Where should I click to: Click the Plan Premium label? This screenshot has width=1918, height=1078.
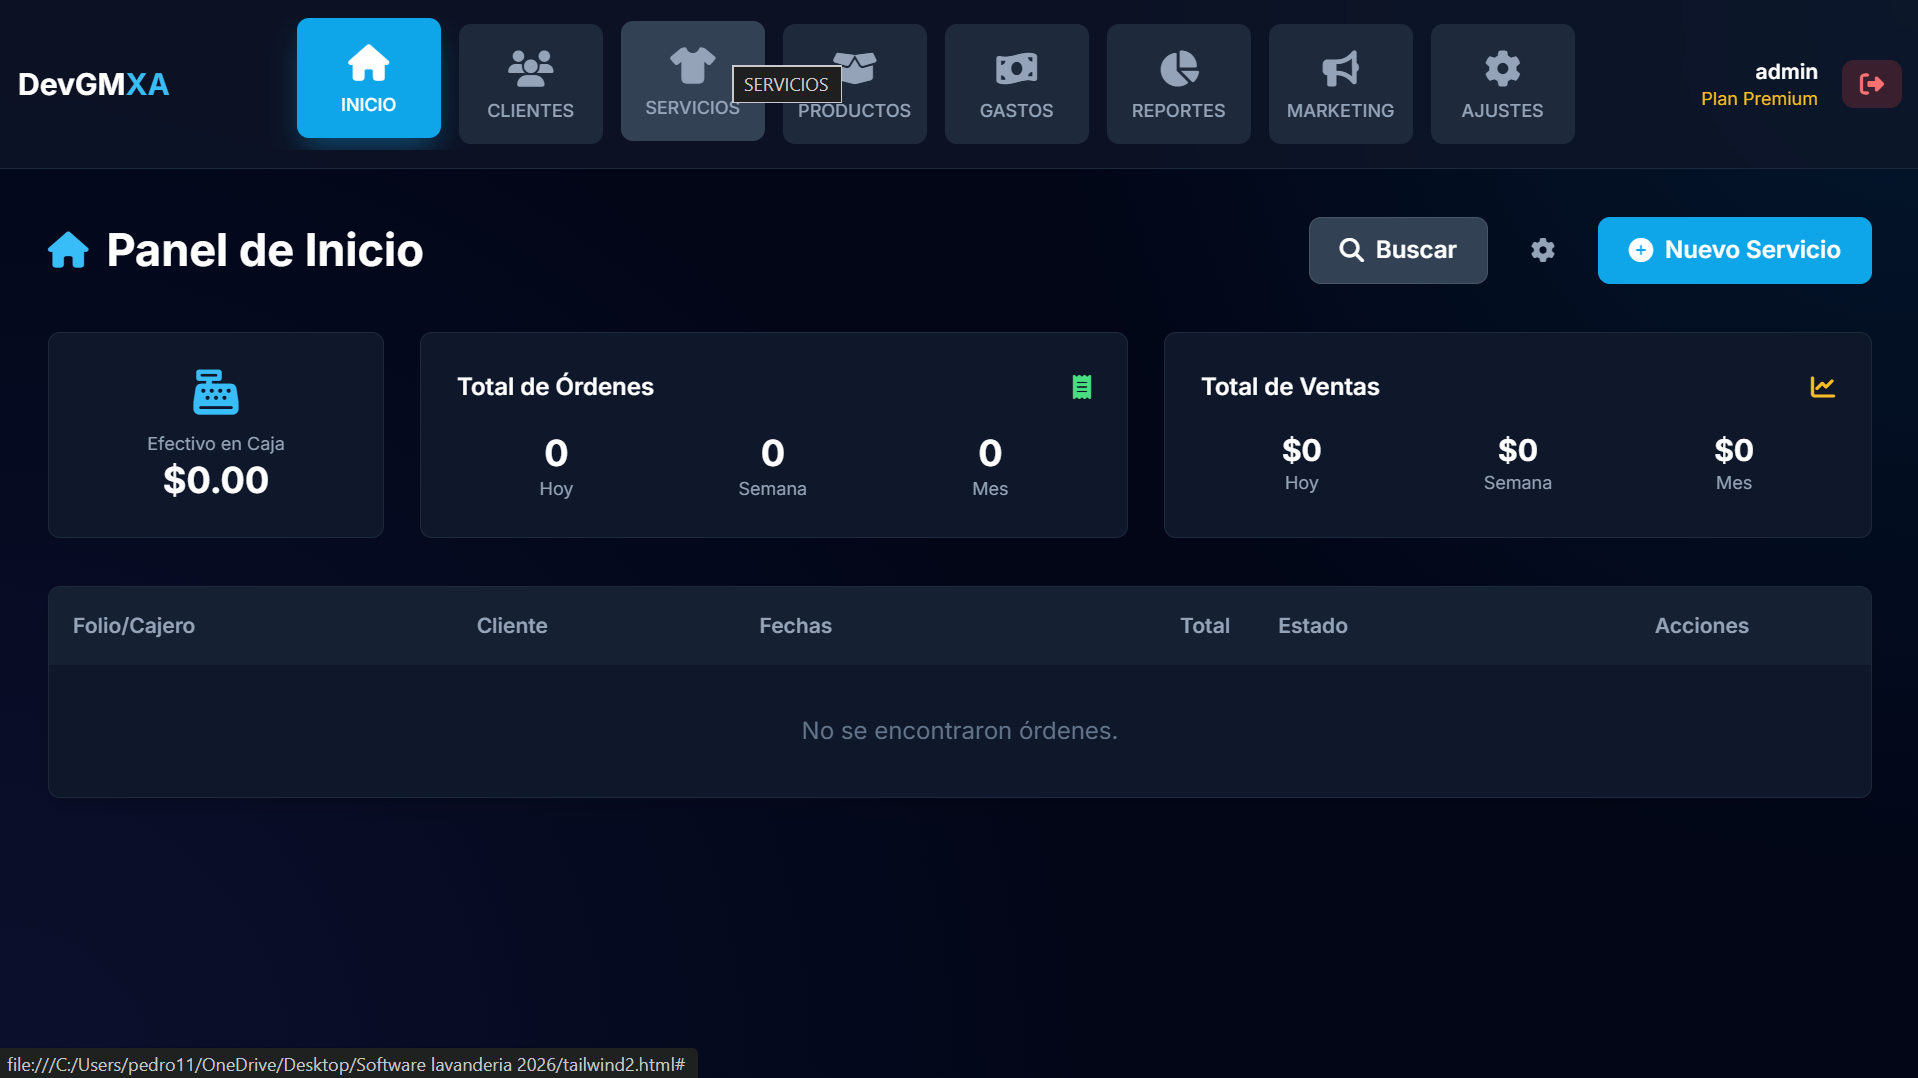click(x=1759, y=99)
